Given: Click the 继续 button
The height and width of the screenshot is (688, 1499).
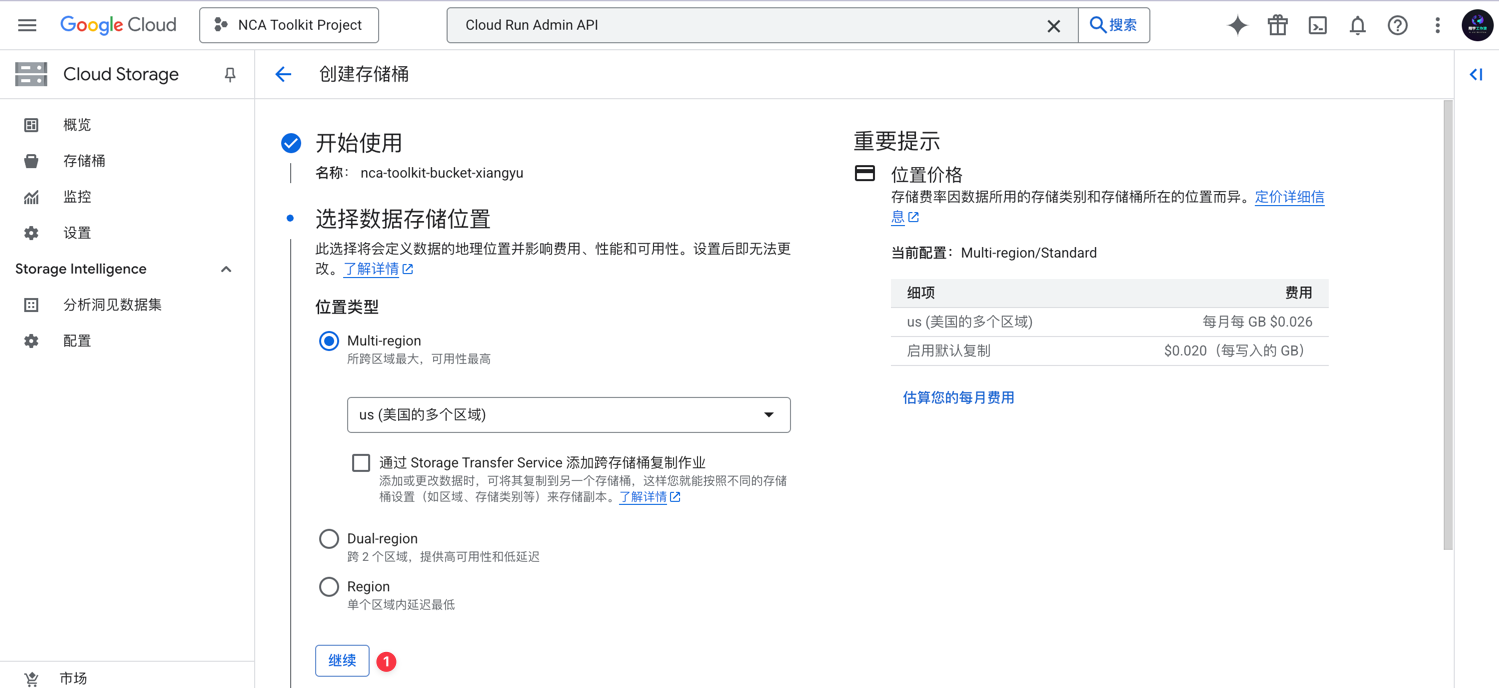Looking at the screenshot, I should pos(342,661).
